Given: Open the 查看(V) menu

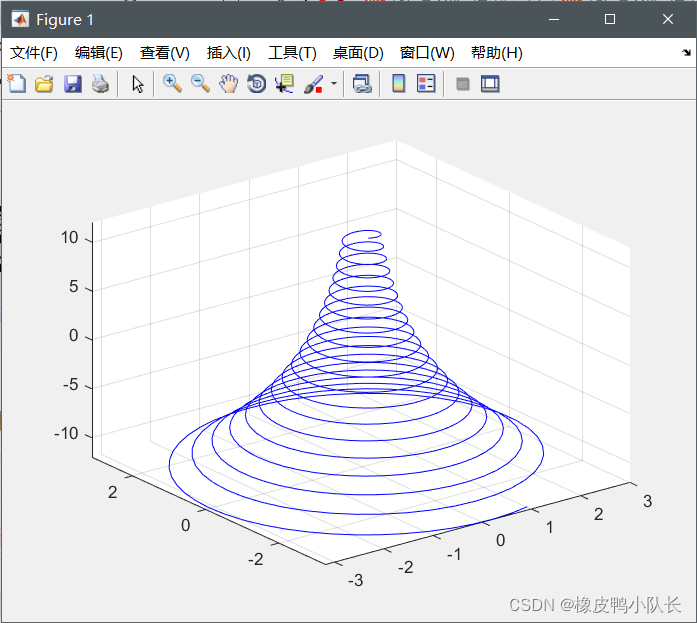Looking at the screenshot, I should click(x=165, y=53).
